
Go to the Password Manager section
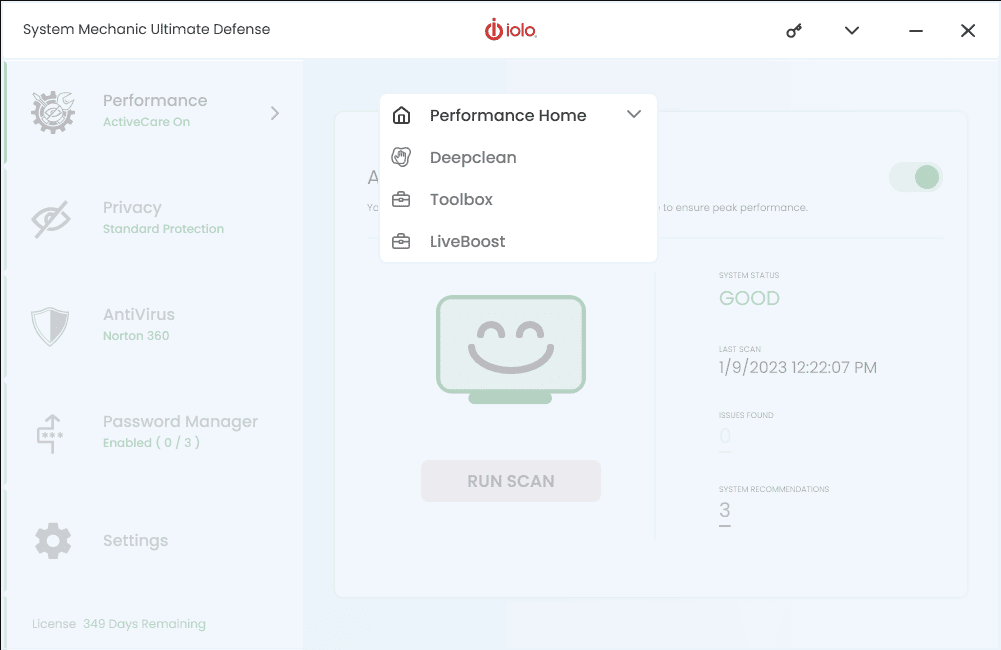click(180, 421)
